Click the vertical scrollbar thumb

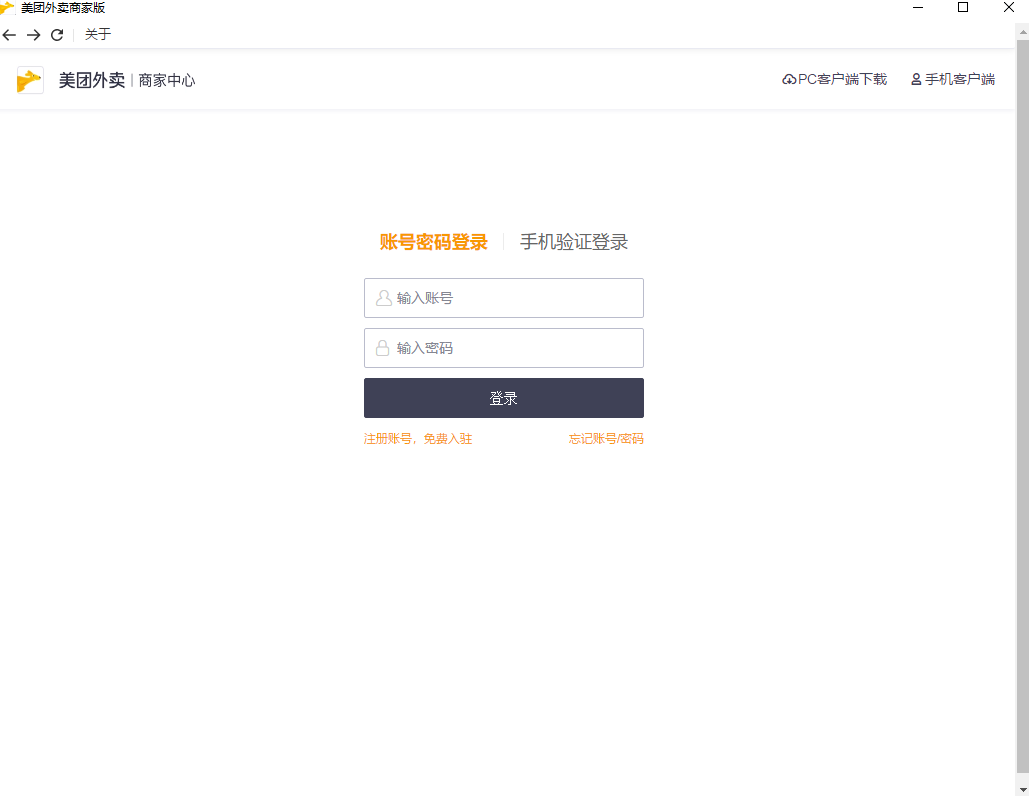[1022, 407]
